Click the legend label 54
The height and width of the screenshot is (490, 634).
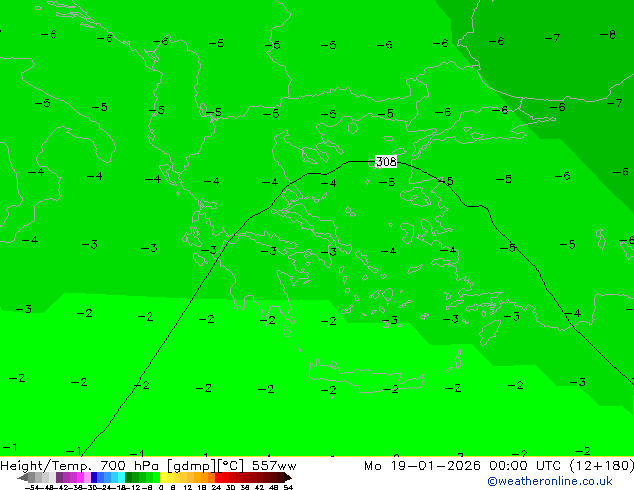pos(288,487)
